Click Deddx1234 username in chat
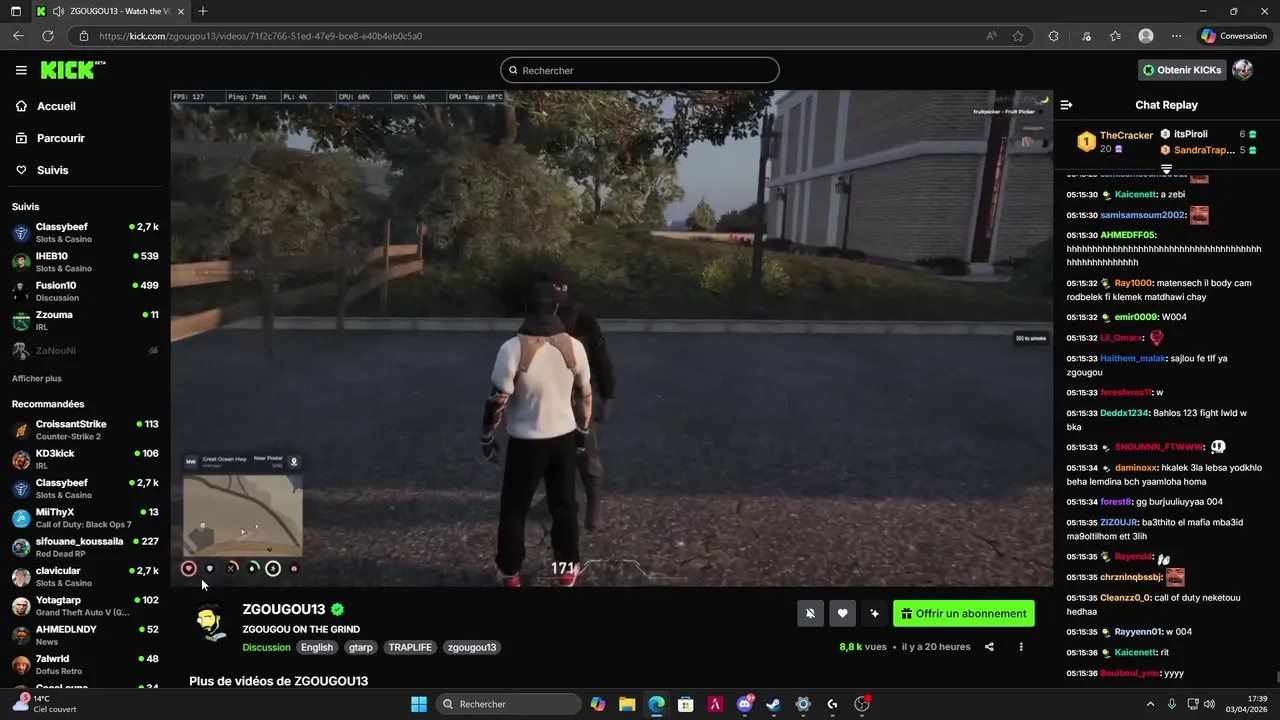The image size is (1280, 720). coord(1124,413)
